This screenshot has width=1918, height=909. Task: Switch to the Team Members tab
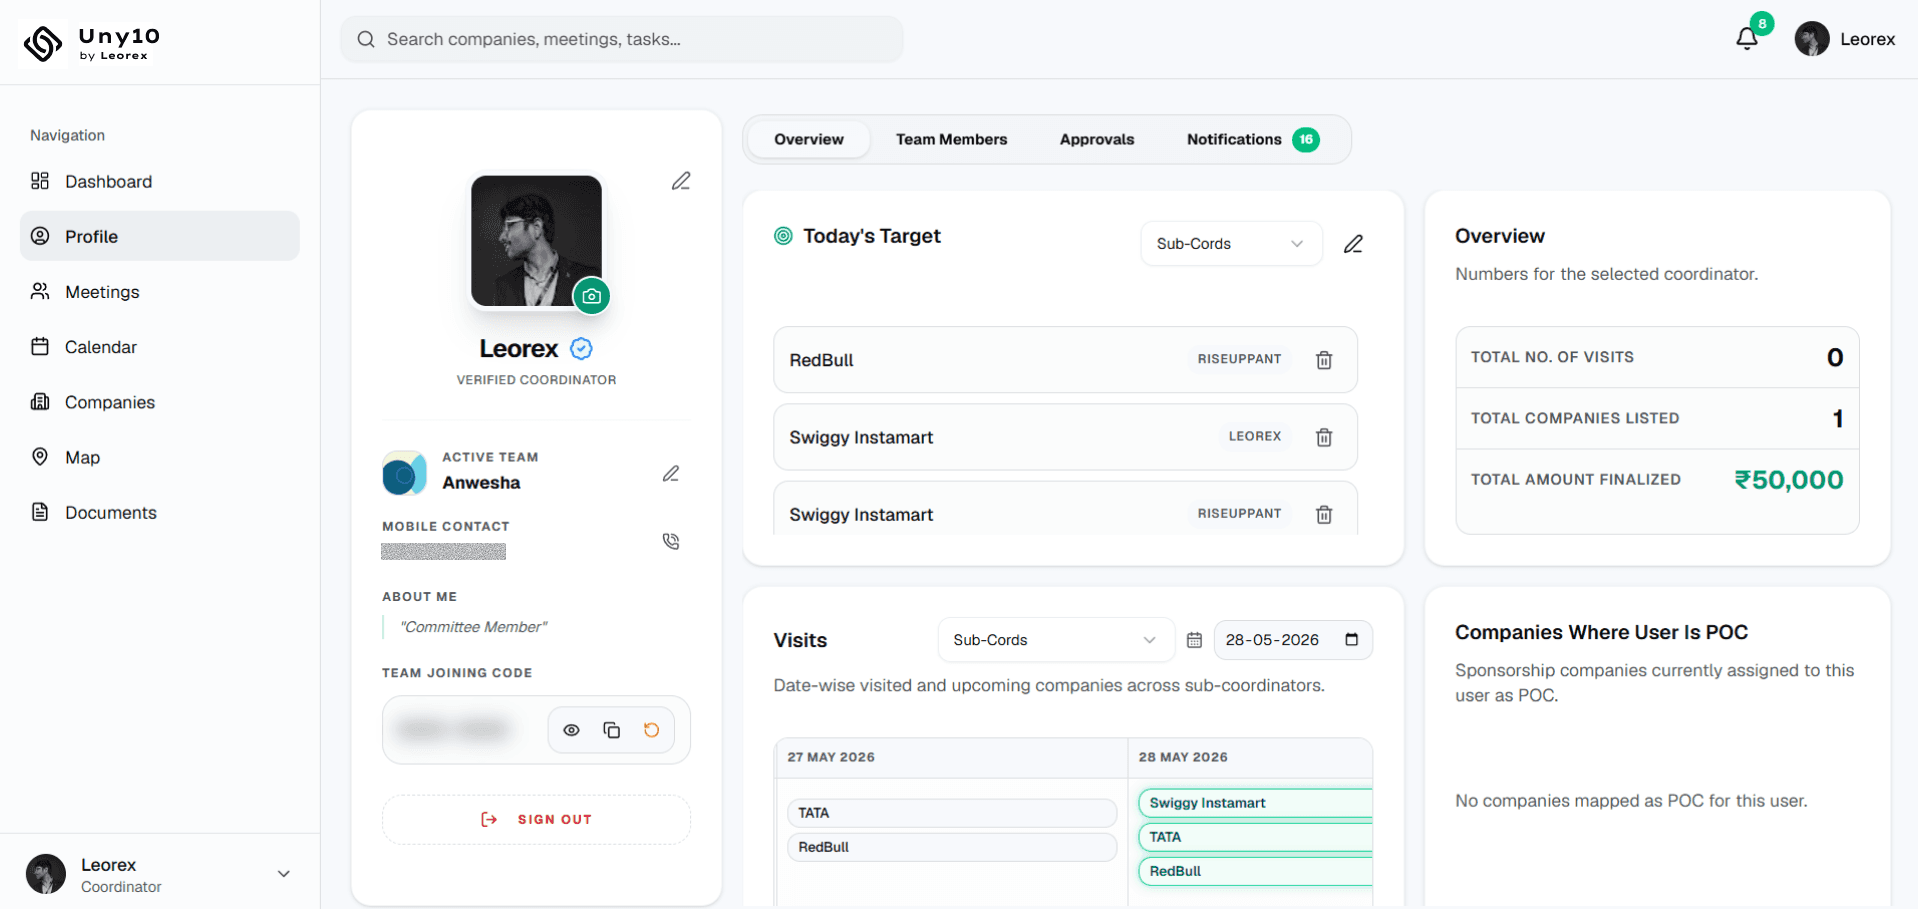[x=951, y=139]
